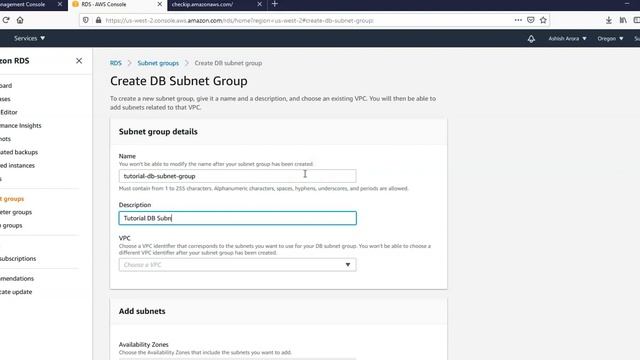Open Automated backups in the sidebar
This screenshot has width=640, height=360.
coord(19,152)
